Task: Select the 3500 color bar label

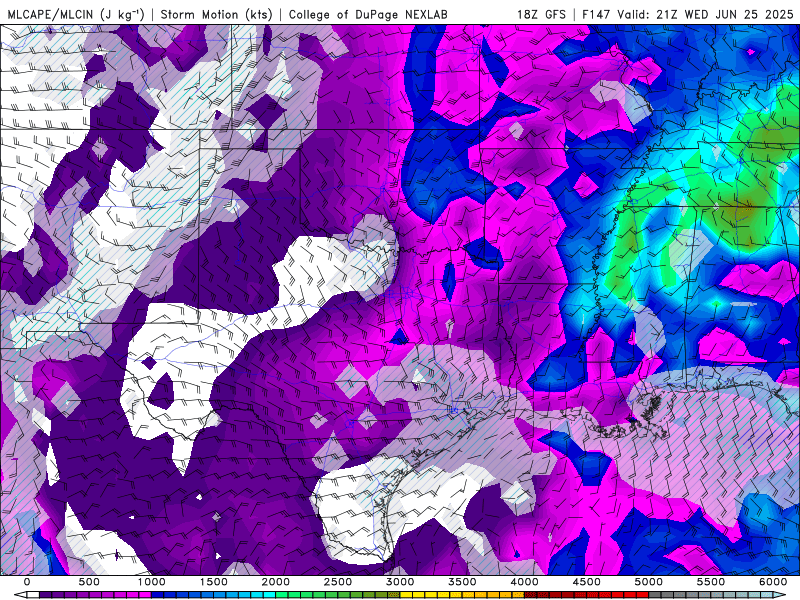Action: [x=462, y=582]
